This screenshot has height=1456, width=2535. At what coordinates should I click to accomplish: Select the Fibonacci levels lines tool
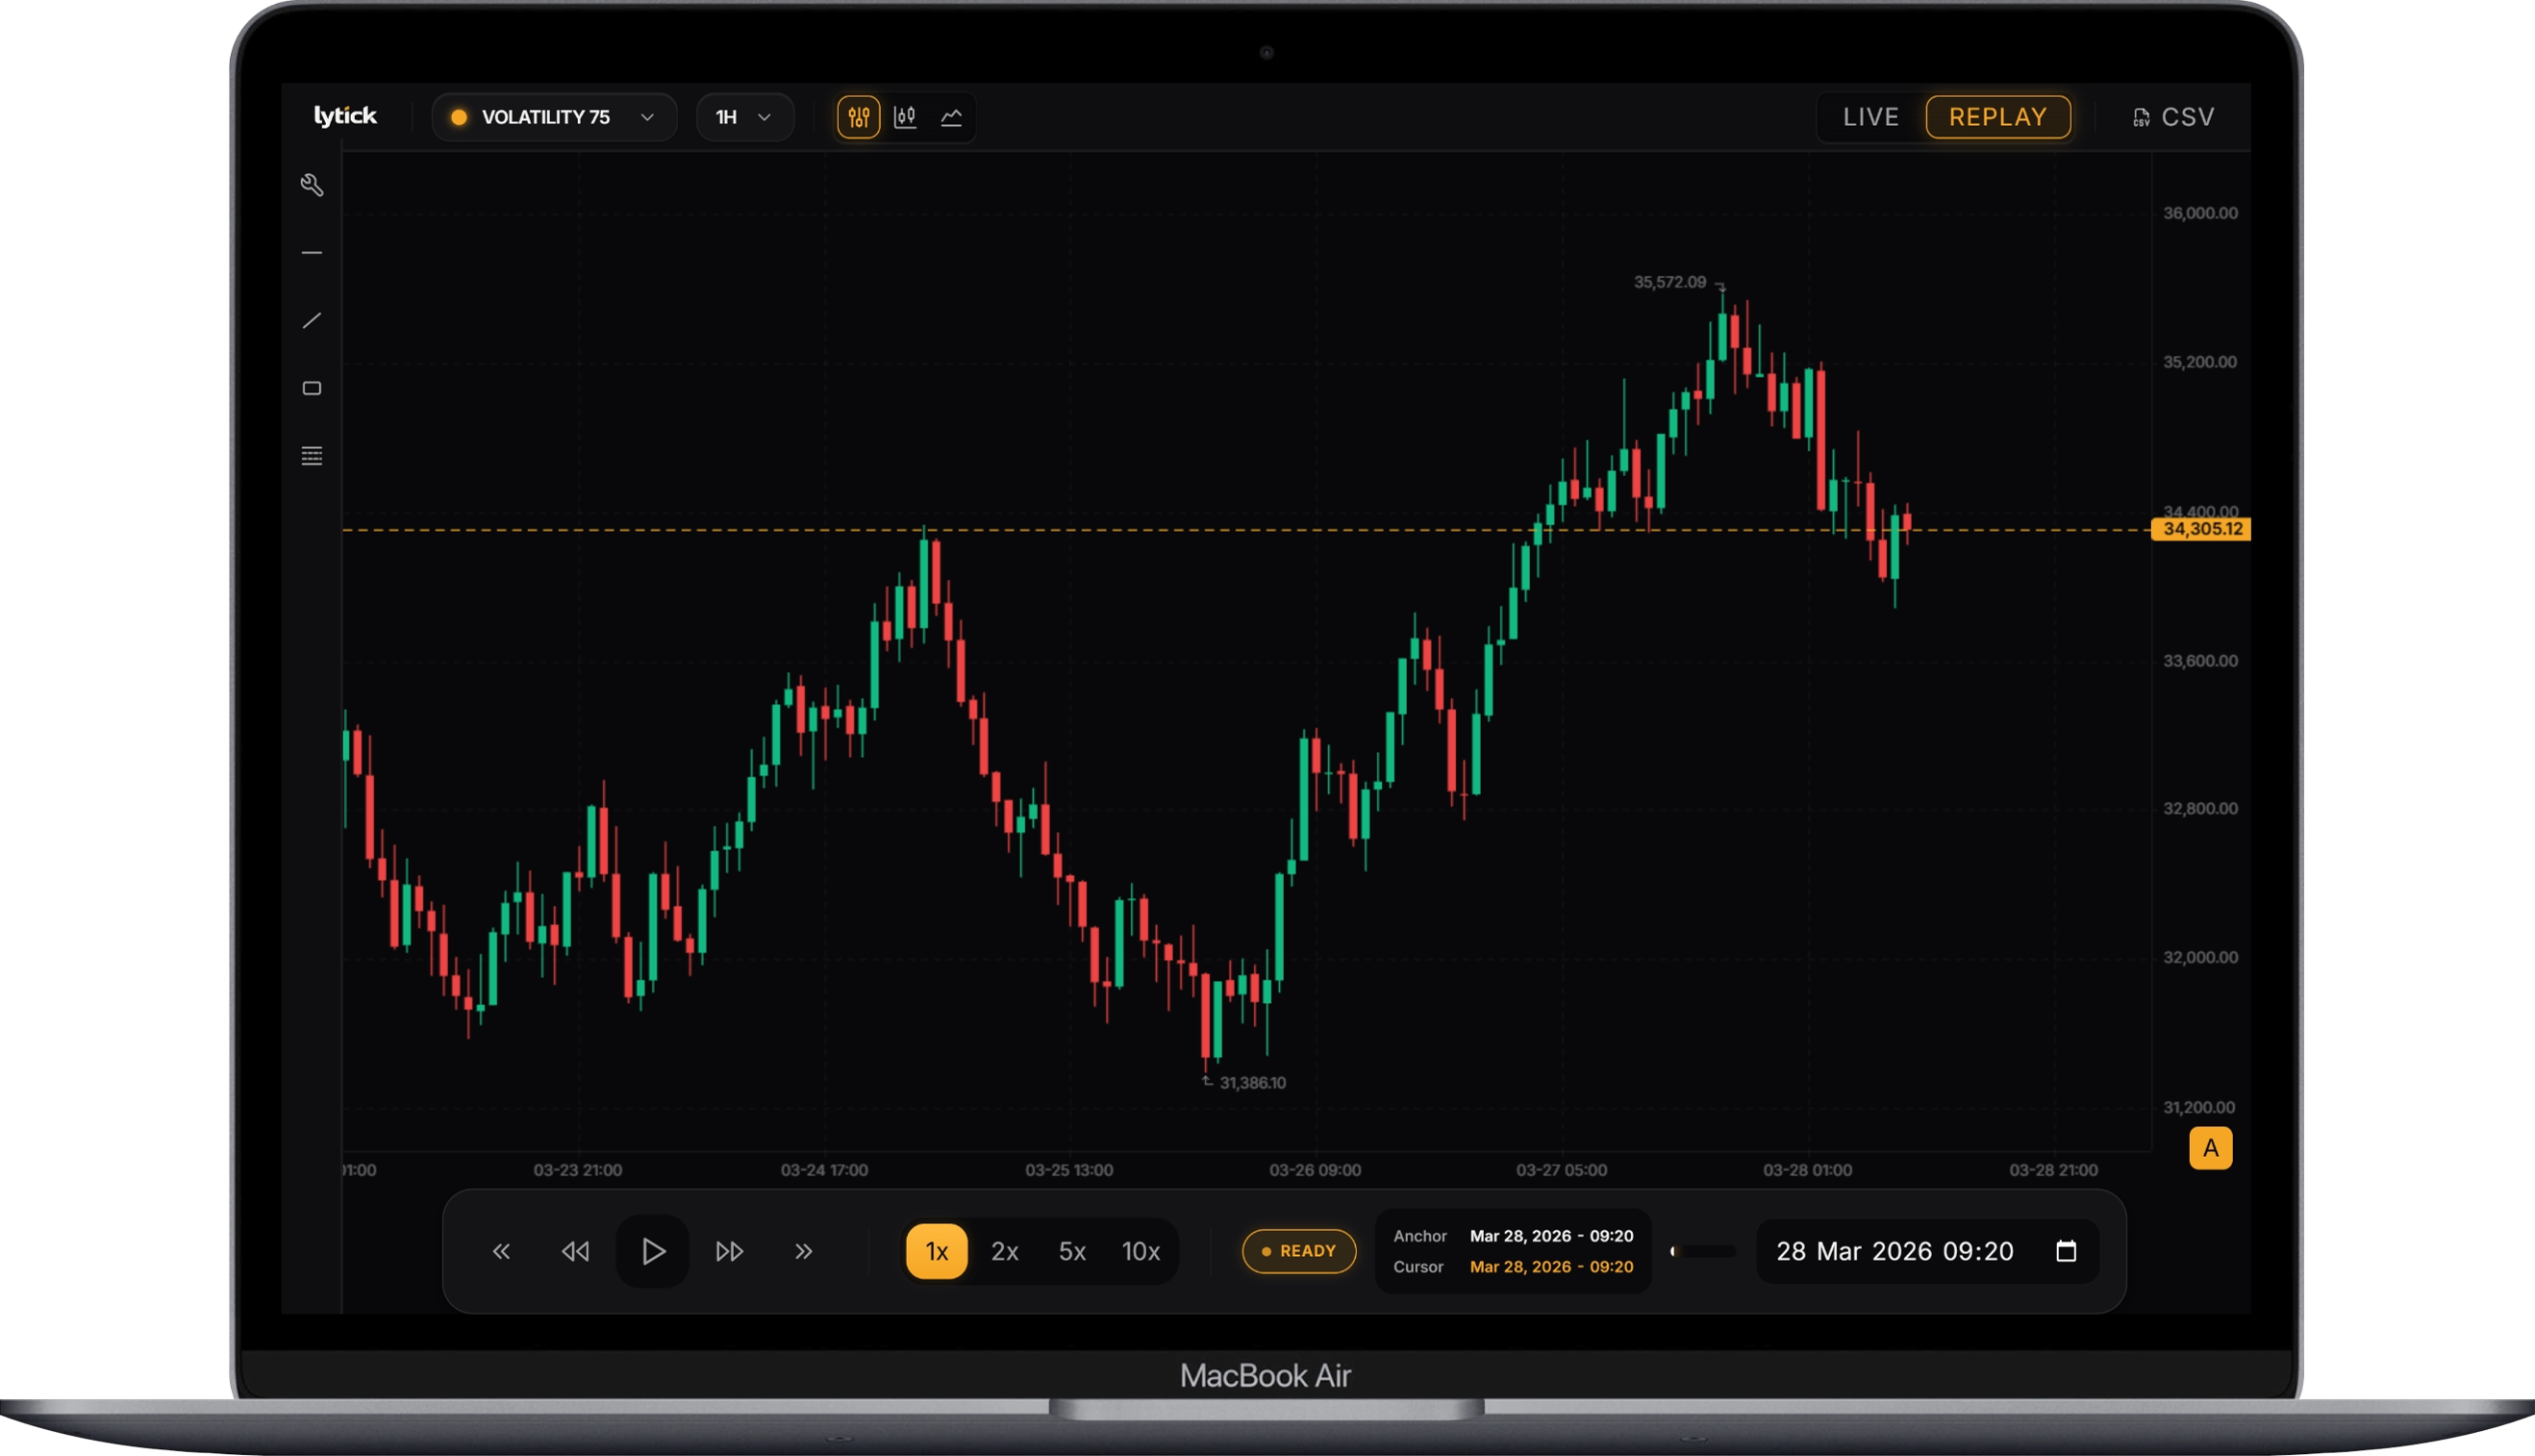312,456
